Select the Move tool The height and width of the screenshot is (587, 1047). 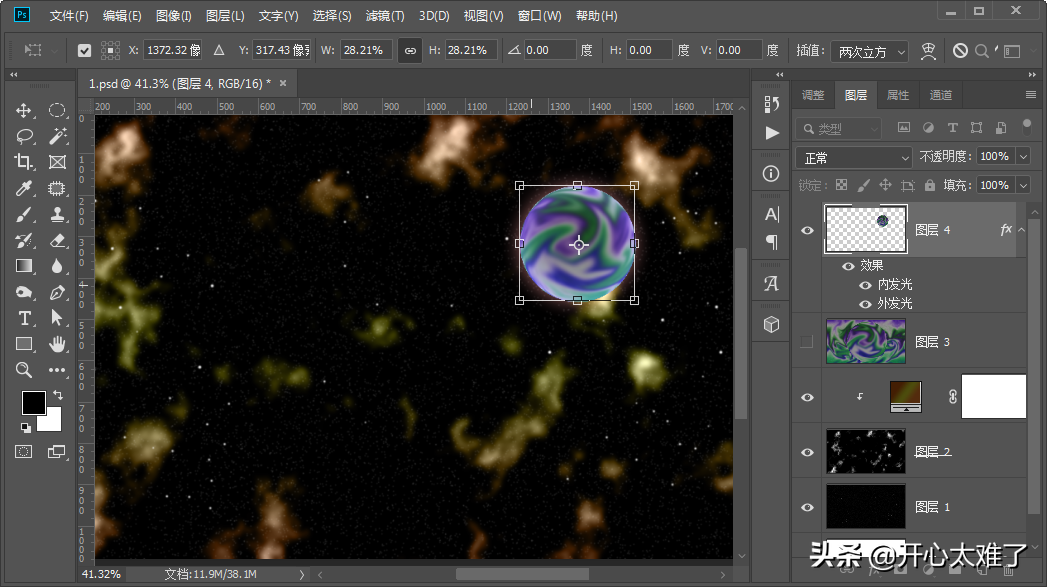[x=24, y=111]
